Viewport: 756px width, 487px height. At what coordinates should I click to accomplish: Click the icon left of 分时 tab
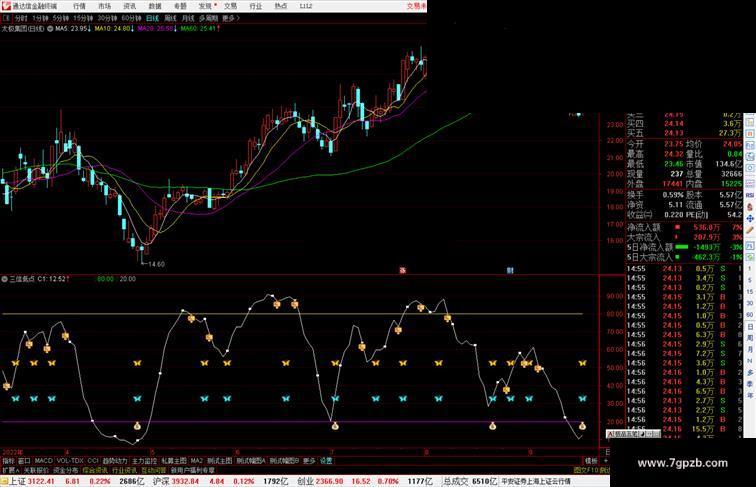(6, 18)
